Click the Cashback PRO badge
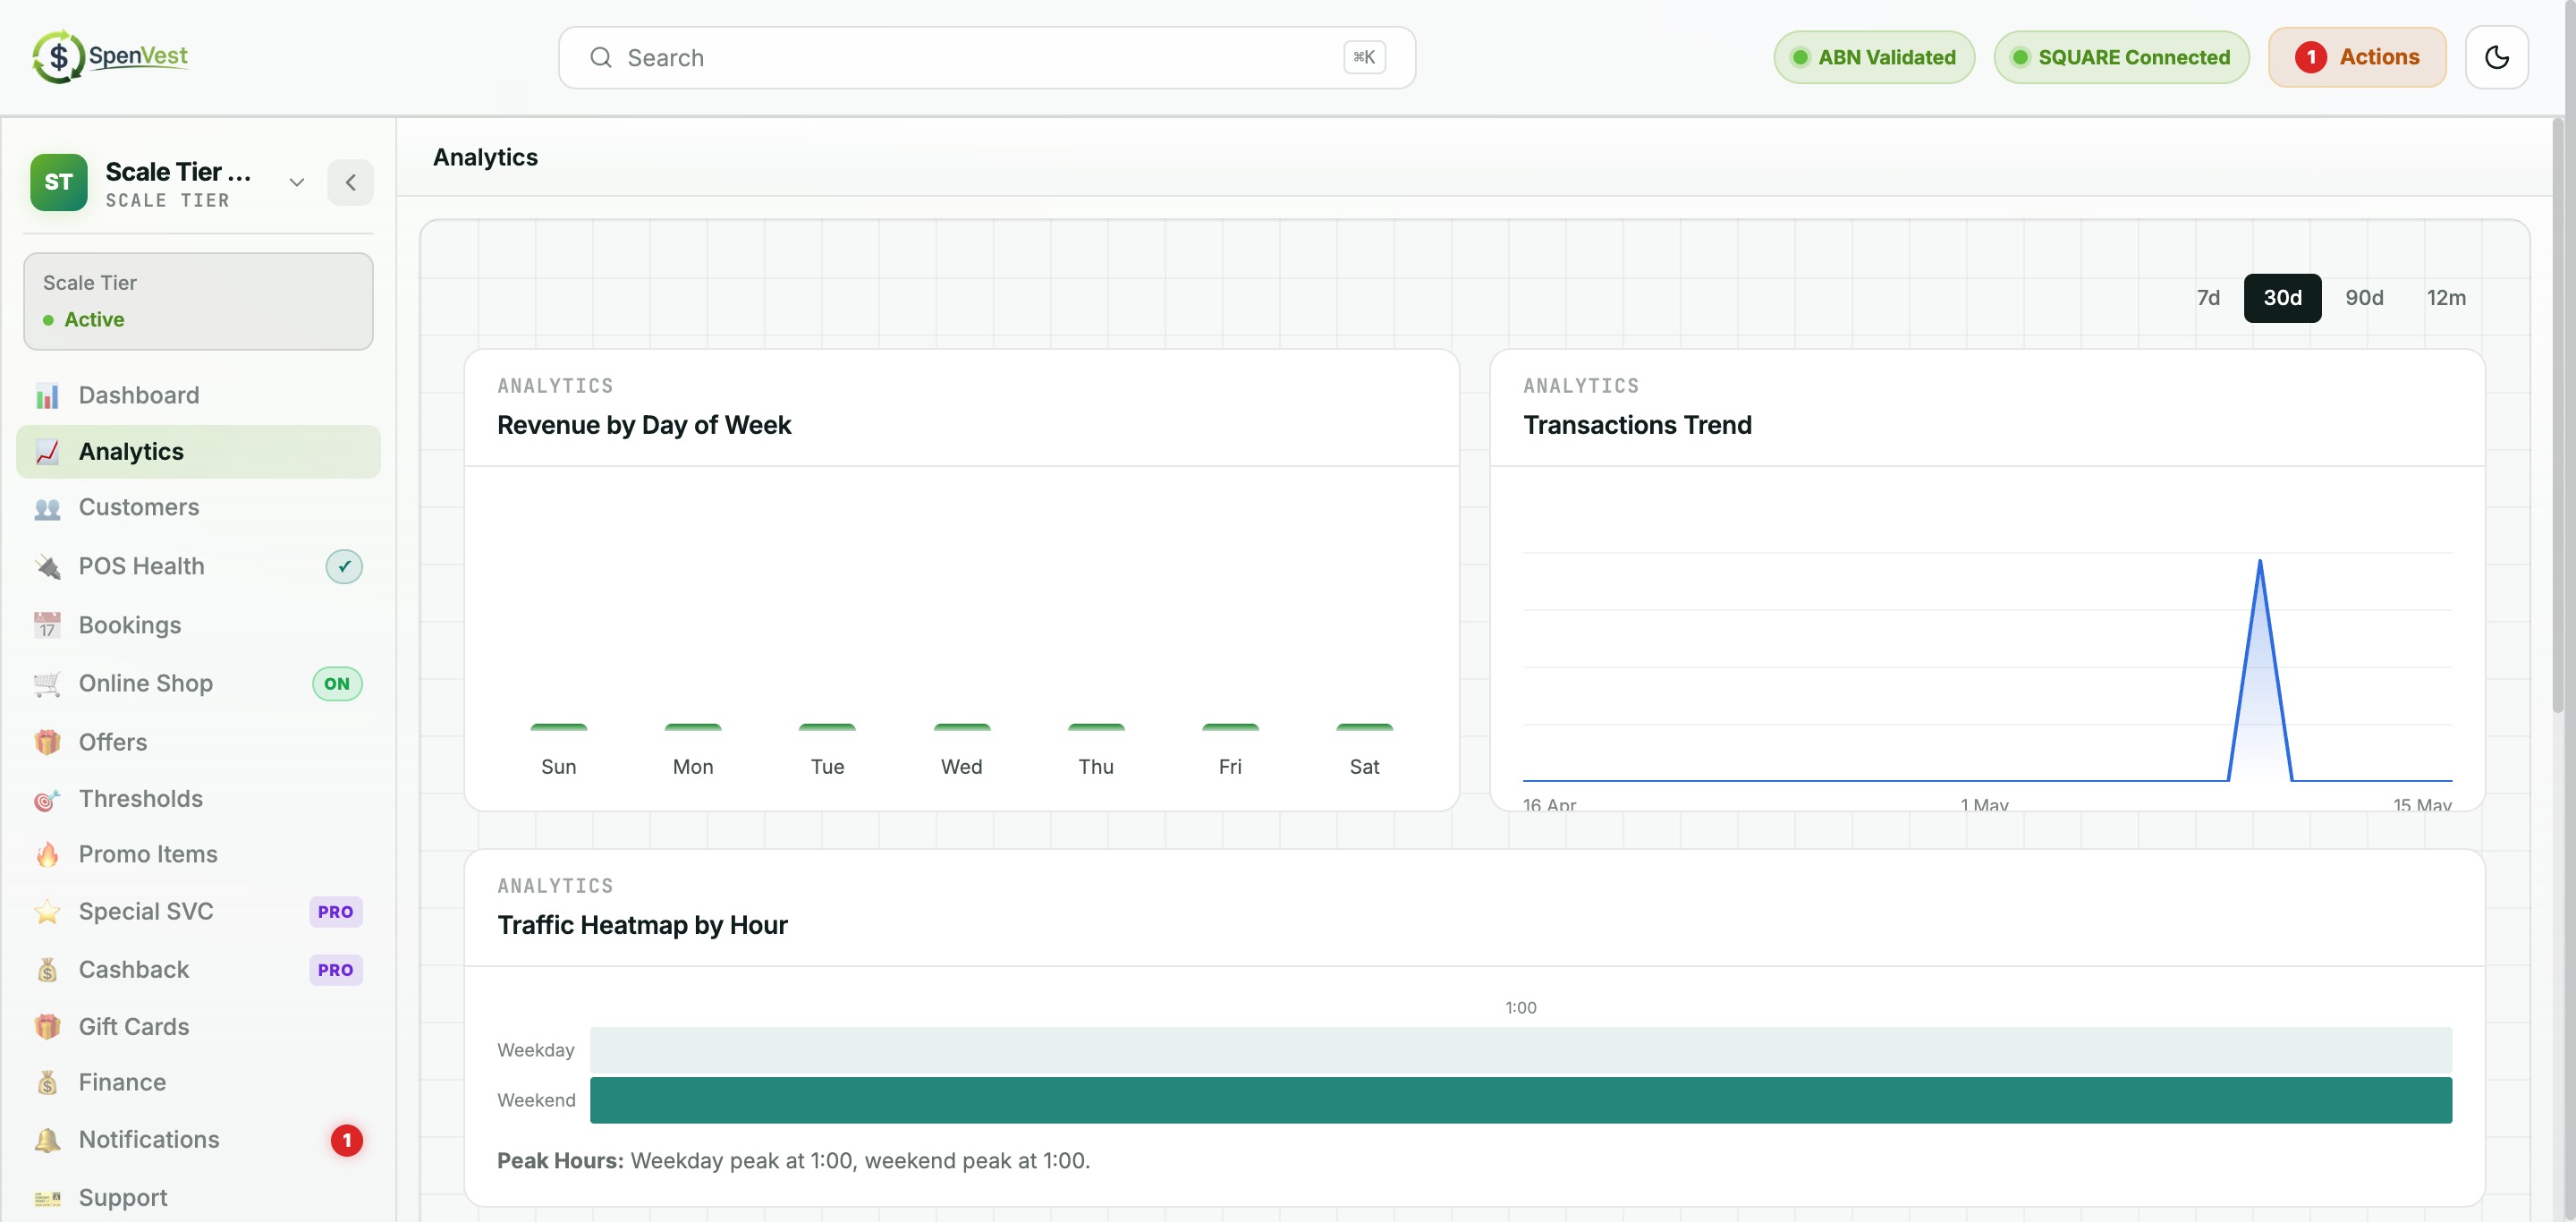 (x=335, y=970)
